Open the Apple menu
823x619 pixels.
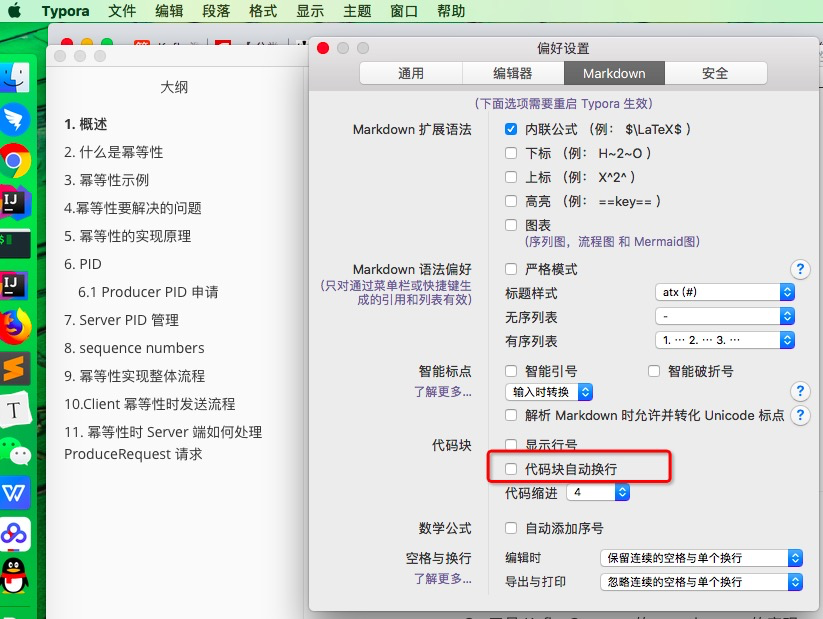click(15, 10)
